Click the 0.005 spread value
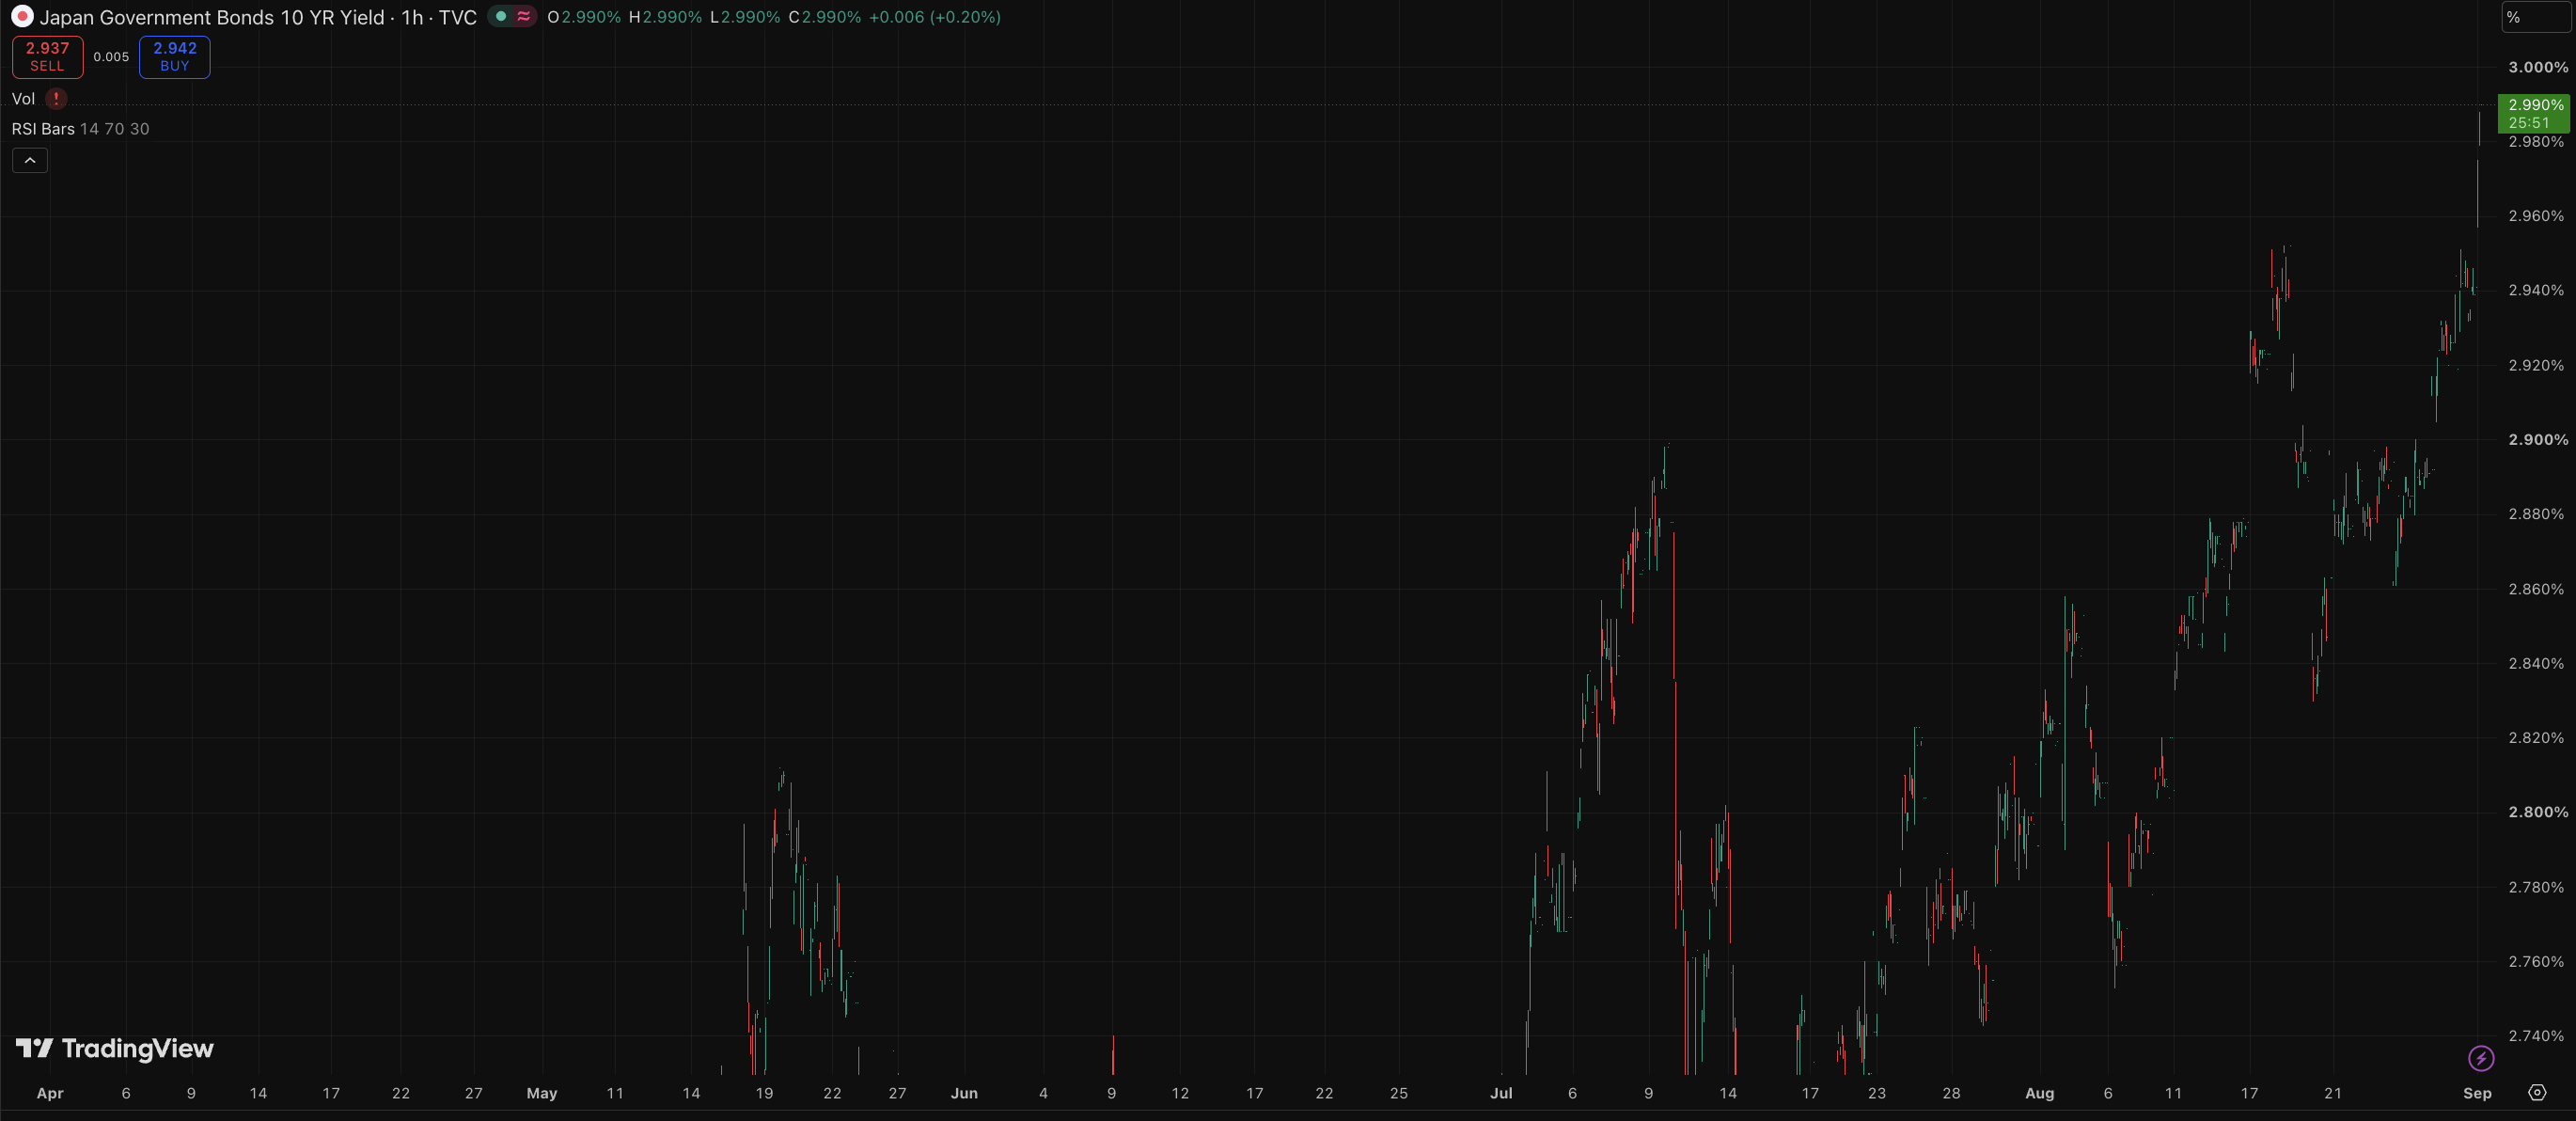Image resolution: width=2576 pixels, height=1121 pixels. pos(111,57)
